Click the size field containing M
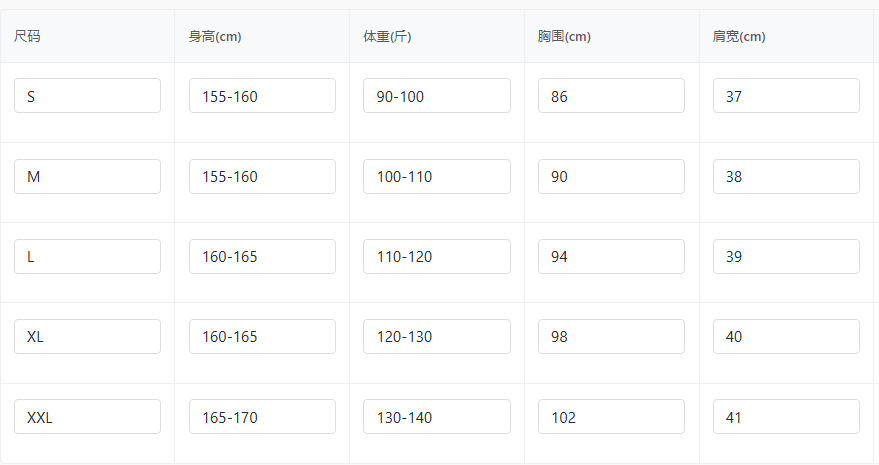 (87, 176)
